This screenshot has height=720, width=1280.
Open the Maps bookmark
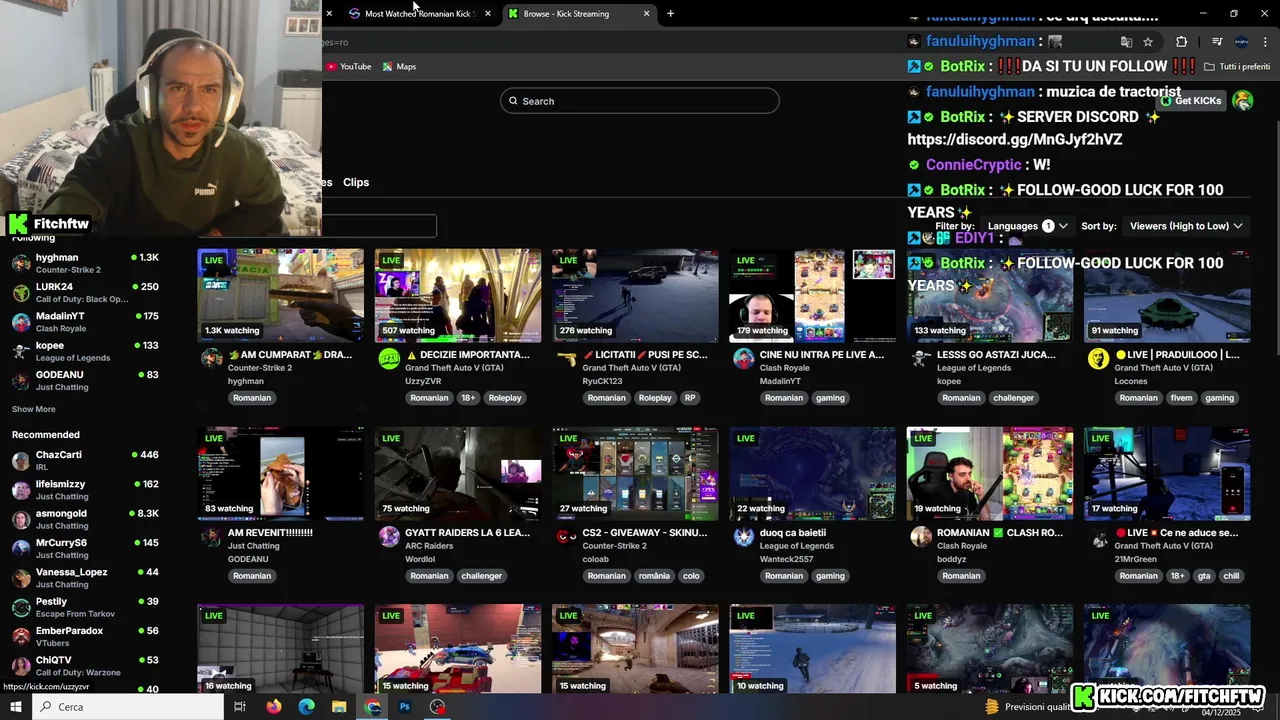[x=399, y=67]
